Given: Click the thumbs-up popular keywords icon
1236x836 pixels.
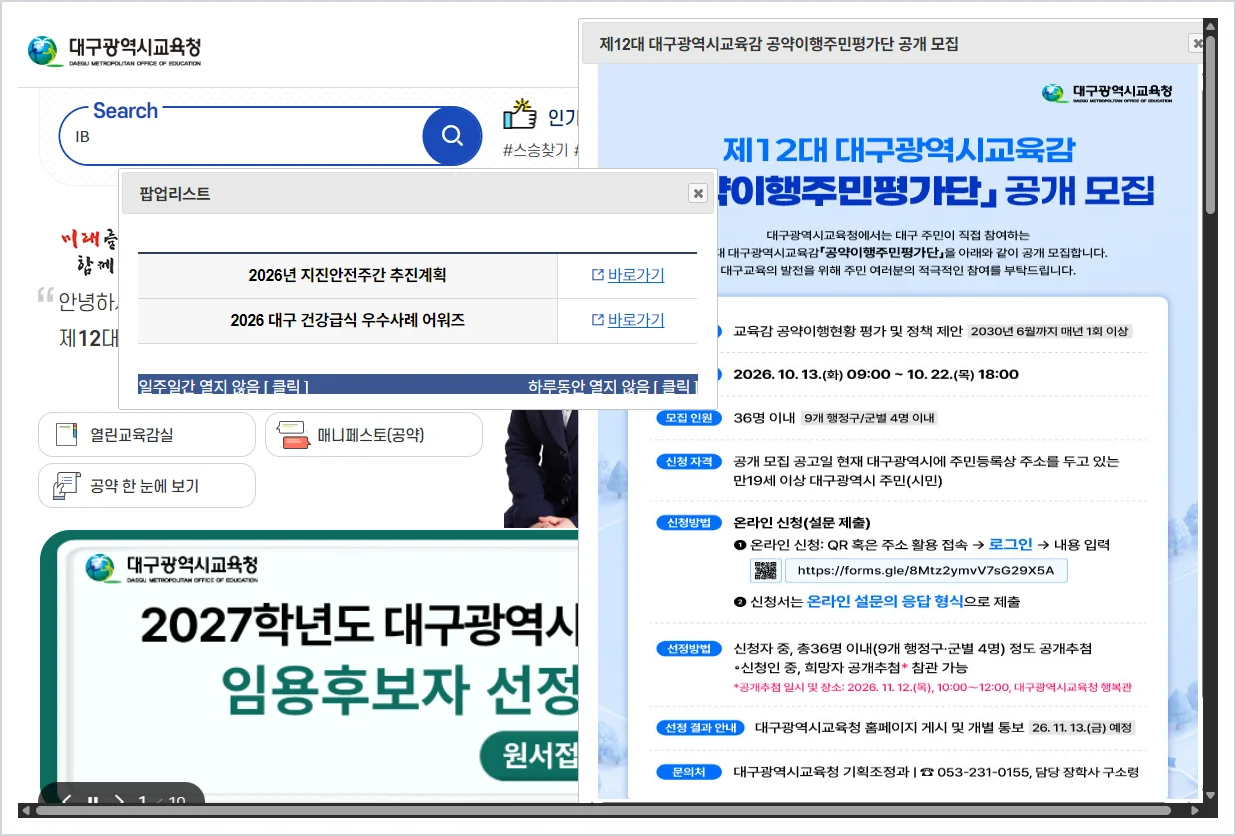Looking at the screenshot, I should click(x=520, y=115).
